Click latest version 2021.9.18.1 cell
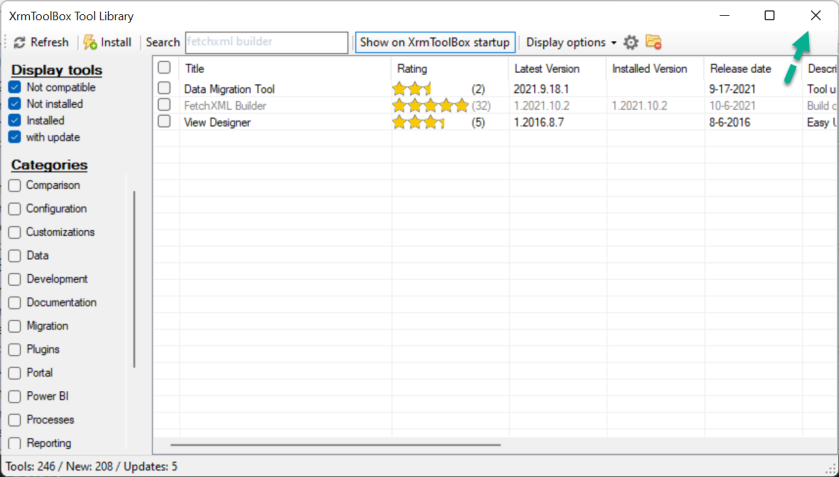The image size is (839, 477). pyautogui.click(x=541, y=89)
